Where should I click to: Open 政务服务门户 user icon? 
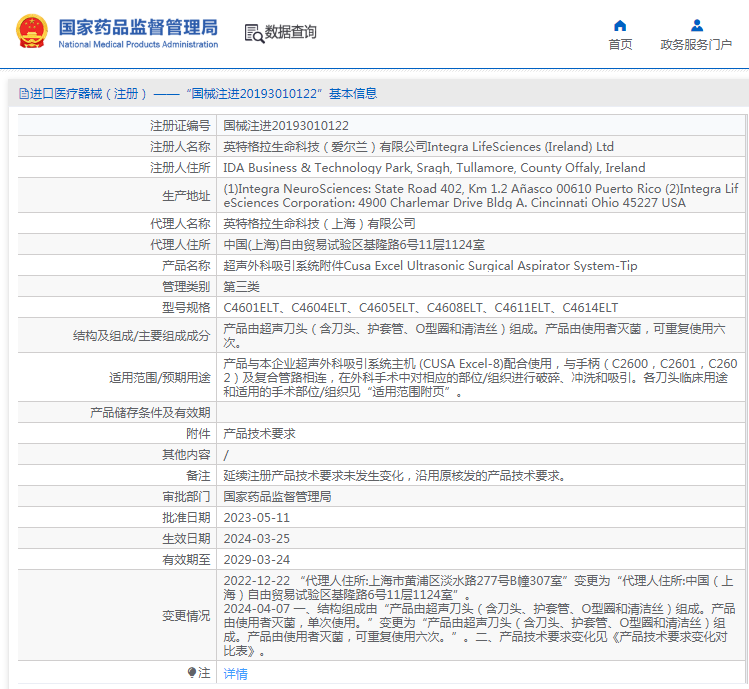pyautogui.click(x=697, y=25)
